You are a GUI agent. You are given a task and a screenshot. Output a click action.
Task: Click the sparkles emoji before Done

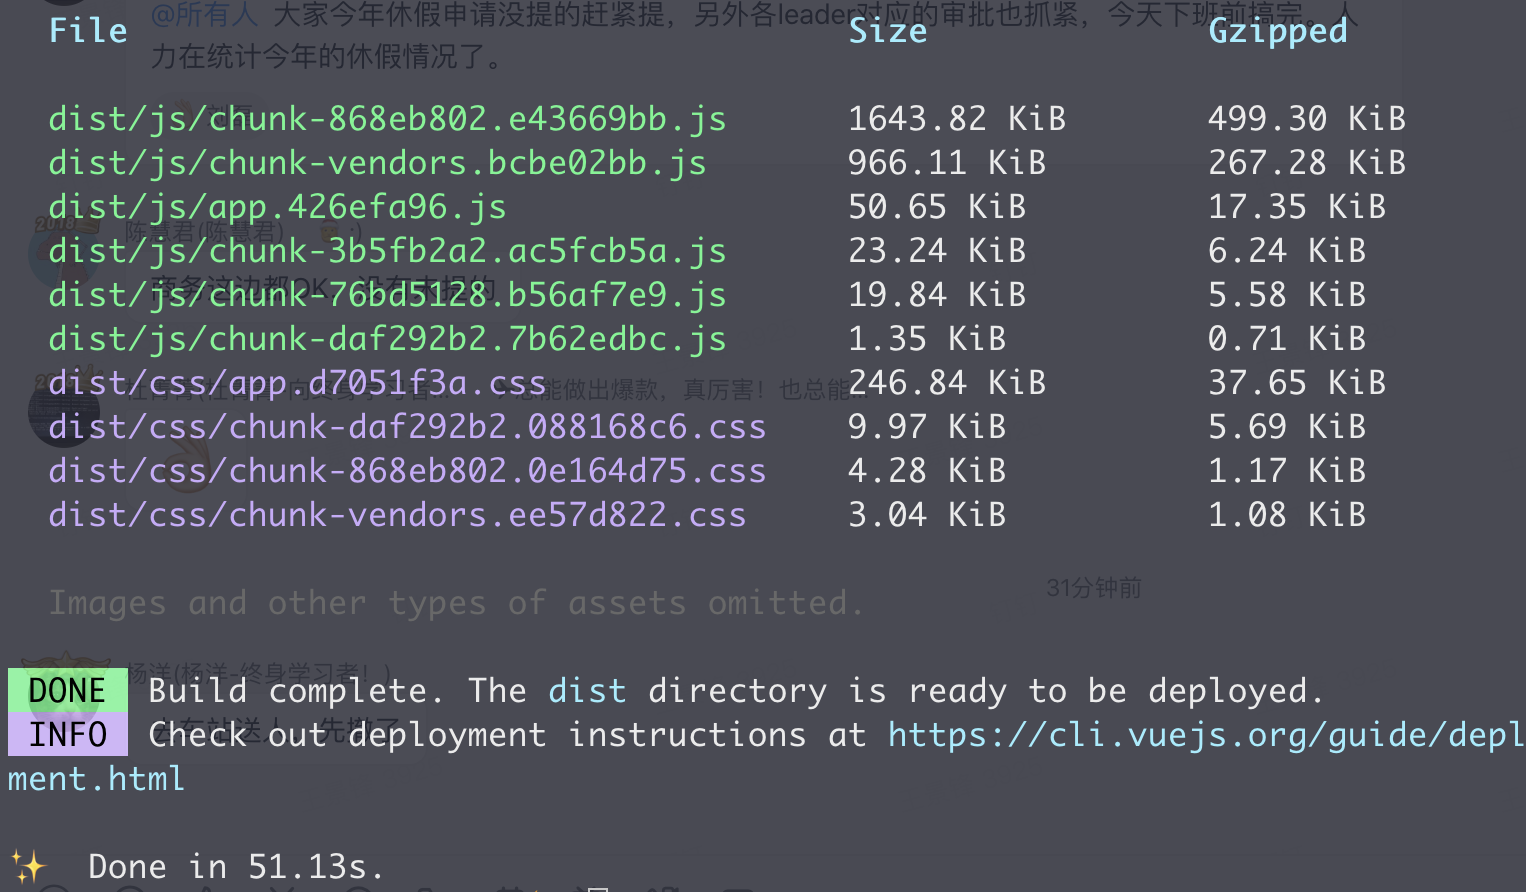coord(29,866)
